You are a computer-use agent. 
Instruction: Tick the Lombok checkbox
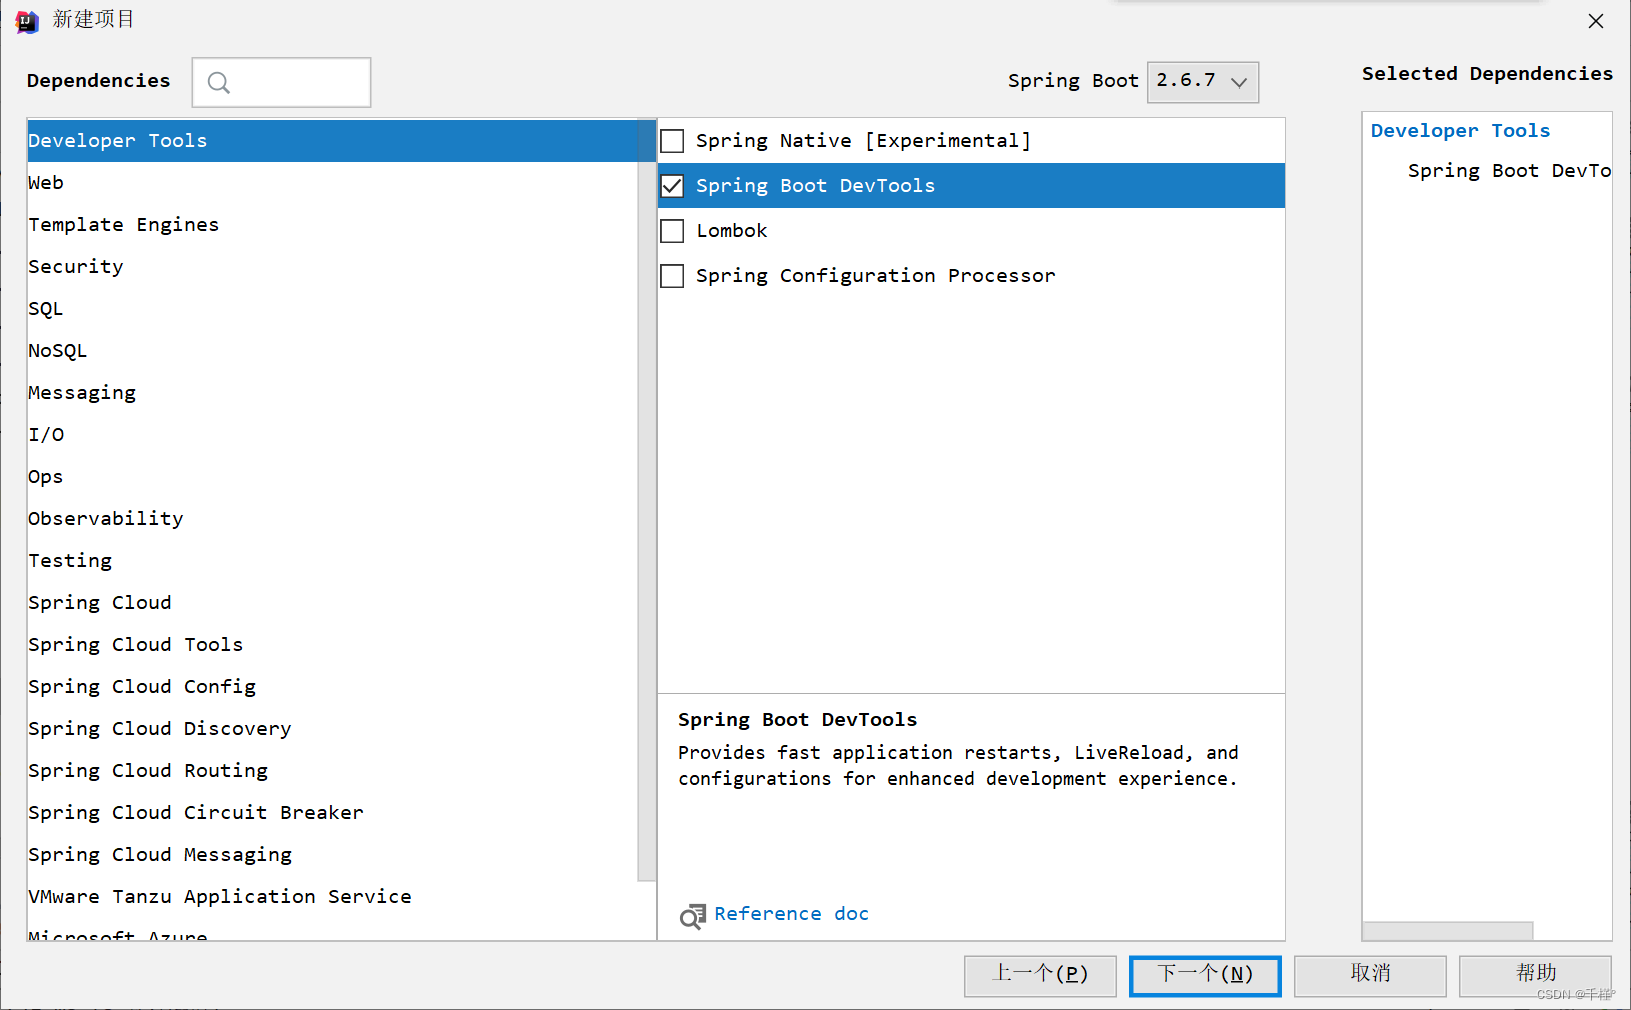(673, 231)
